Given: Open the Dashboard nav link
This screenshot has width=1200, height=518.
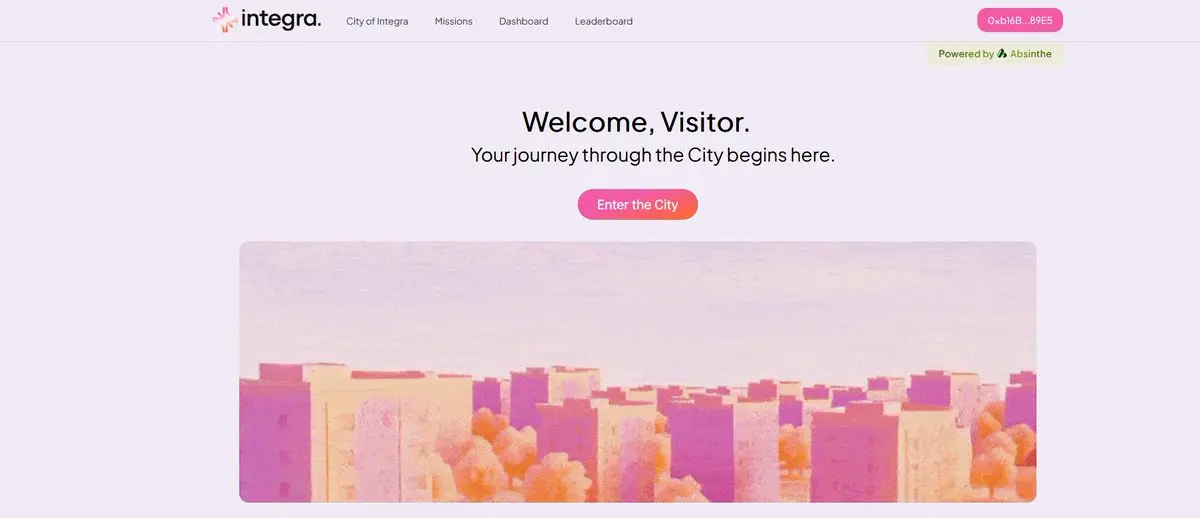Looking at the screenshot, I should (x=523, y=21).
